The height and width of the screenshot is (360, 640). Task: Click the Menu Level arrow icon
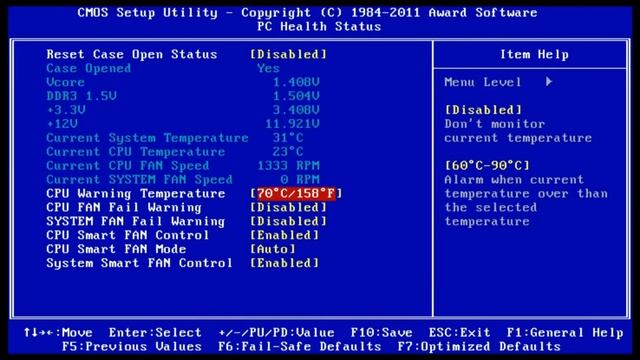coord(549,82)
